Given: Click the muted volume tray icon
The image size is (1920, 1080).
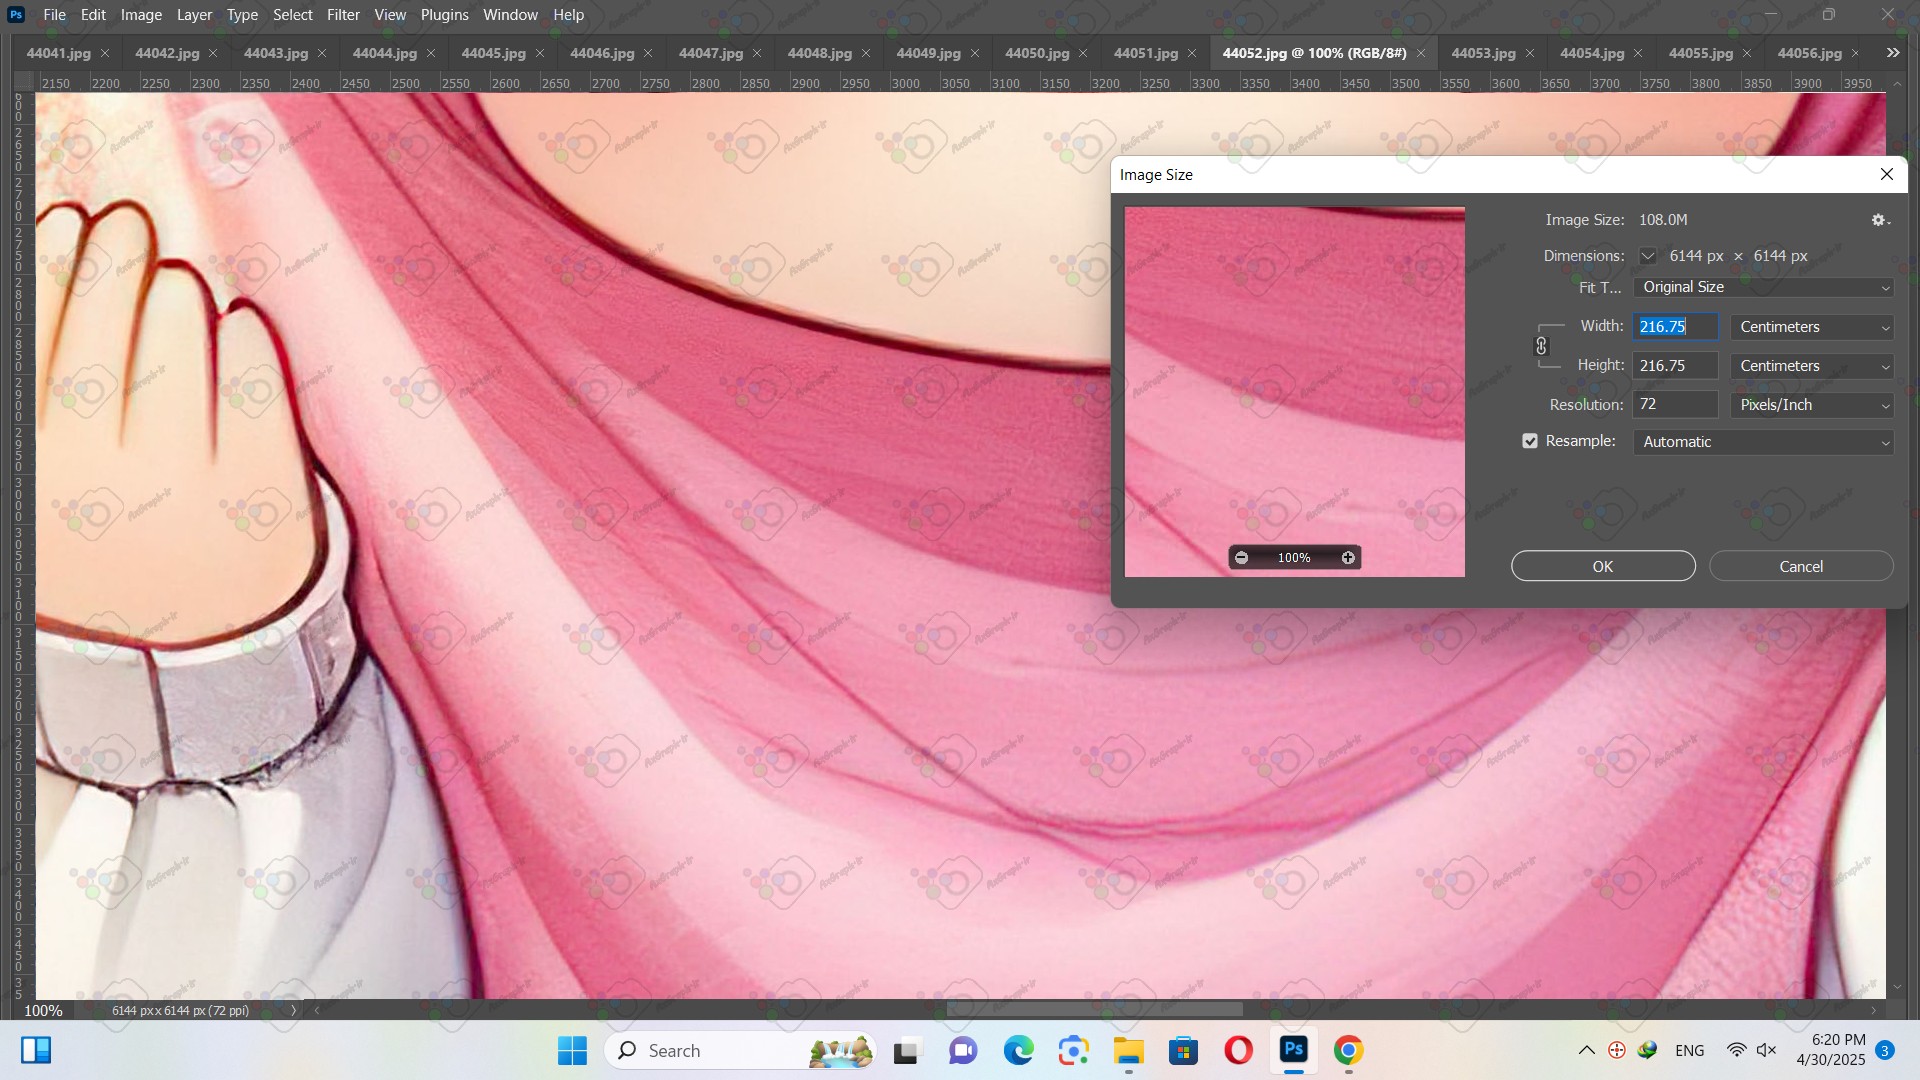Looking at the screenshot, I should click(x=1767, y=1050).
